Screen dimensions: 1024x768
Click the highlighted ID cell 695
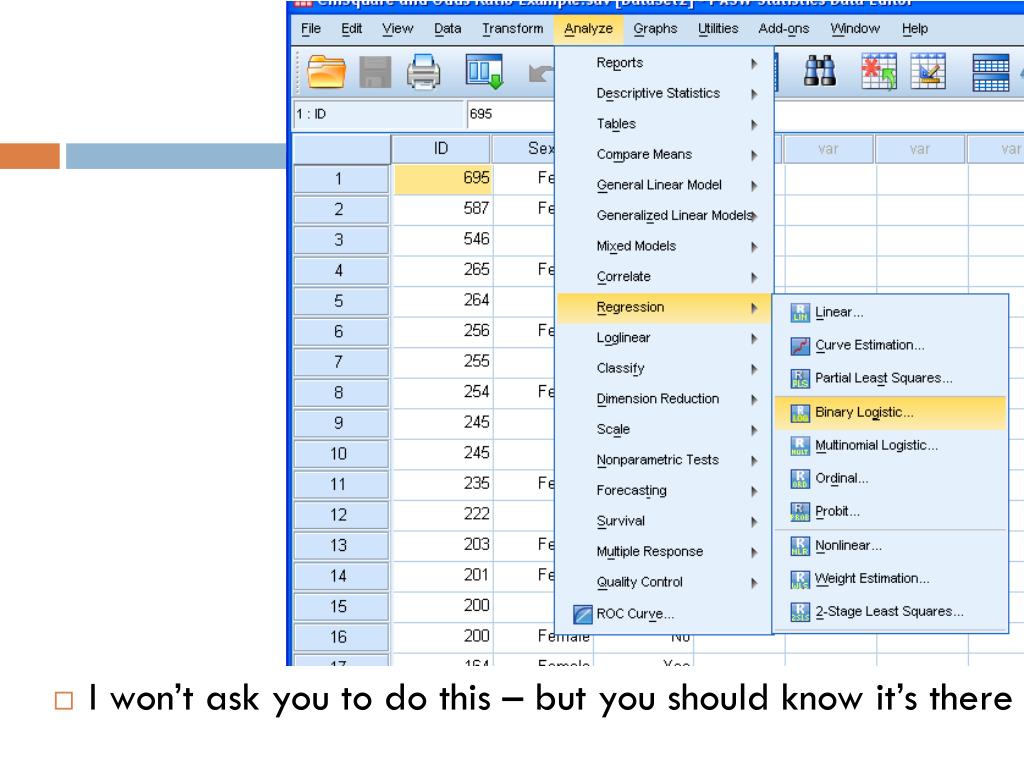[x=443, y=178]
